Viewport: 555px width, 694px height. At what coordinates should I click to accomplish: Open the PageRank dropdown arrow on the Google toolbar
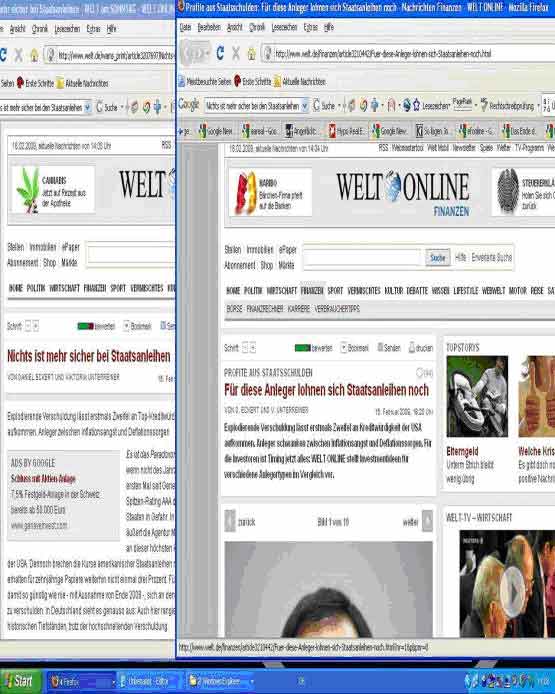476,106
